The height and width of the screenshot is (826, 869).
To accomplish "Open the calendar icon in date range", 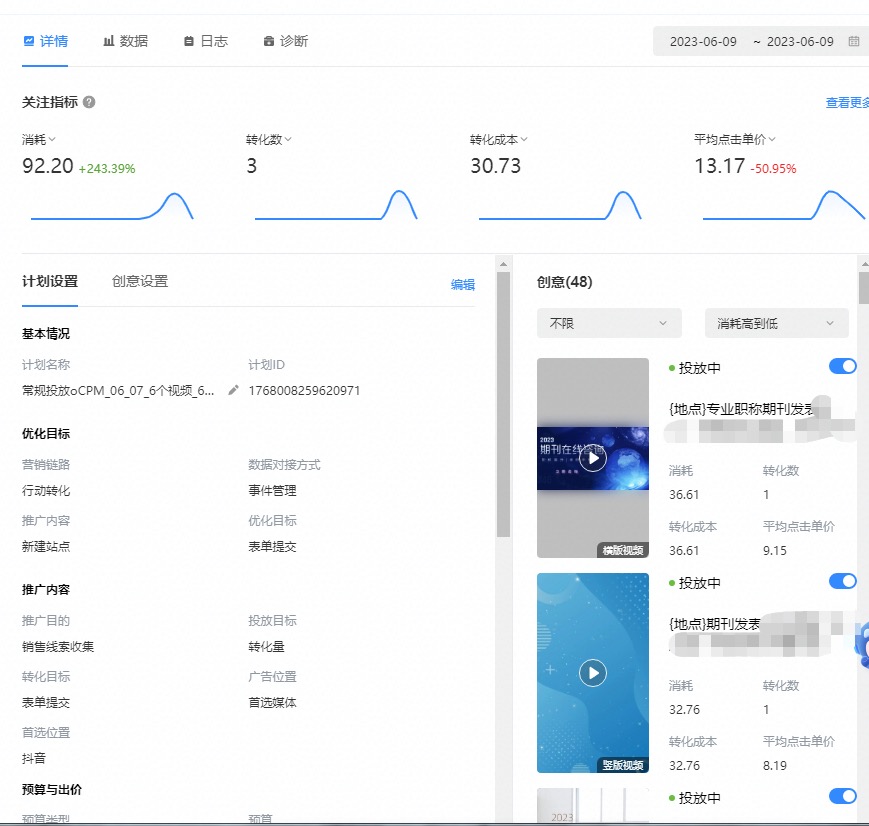I will tap(854, 42).
